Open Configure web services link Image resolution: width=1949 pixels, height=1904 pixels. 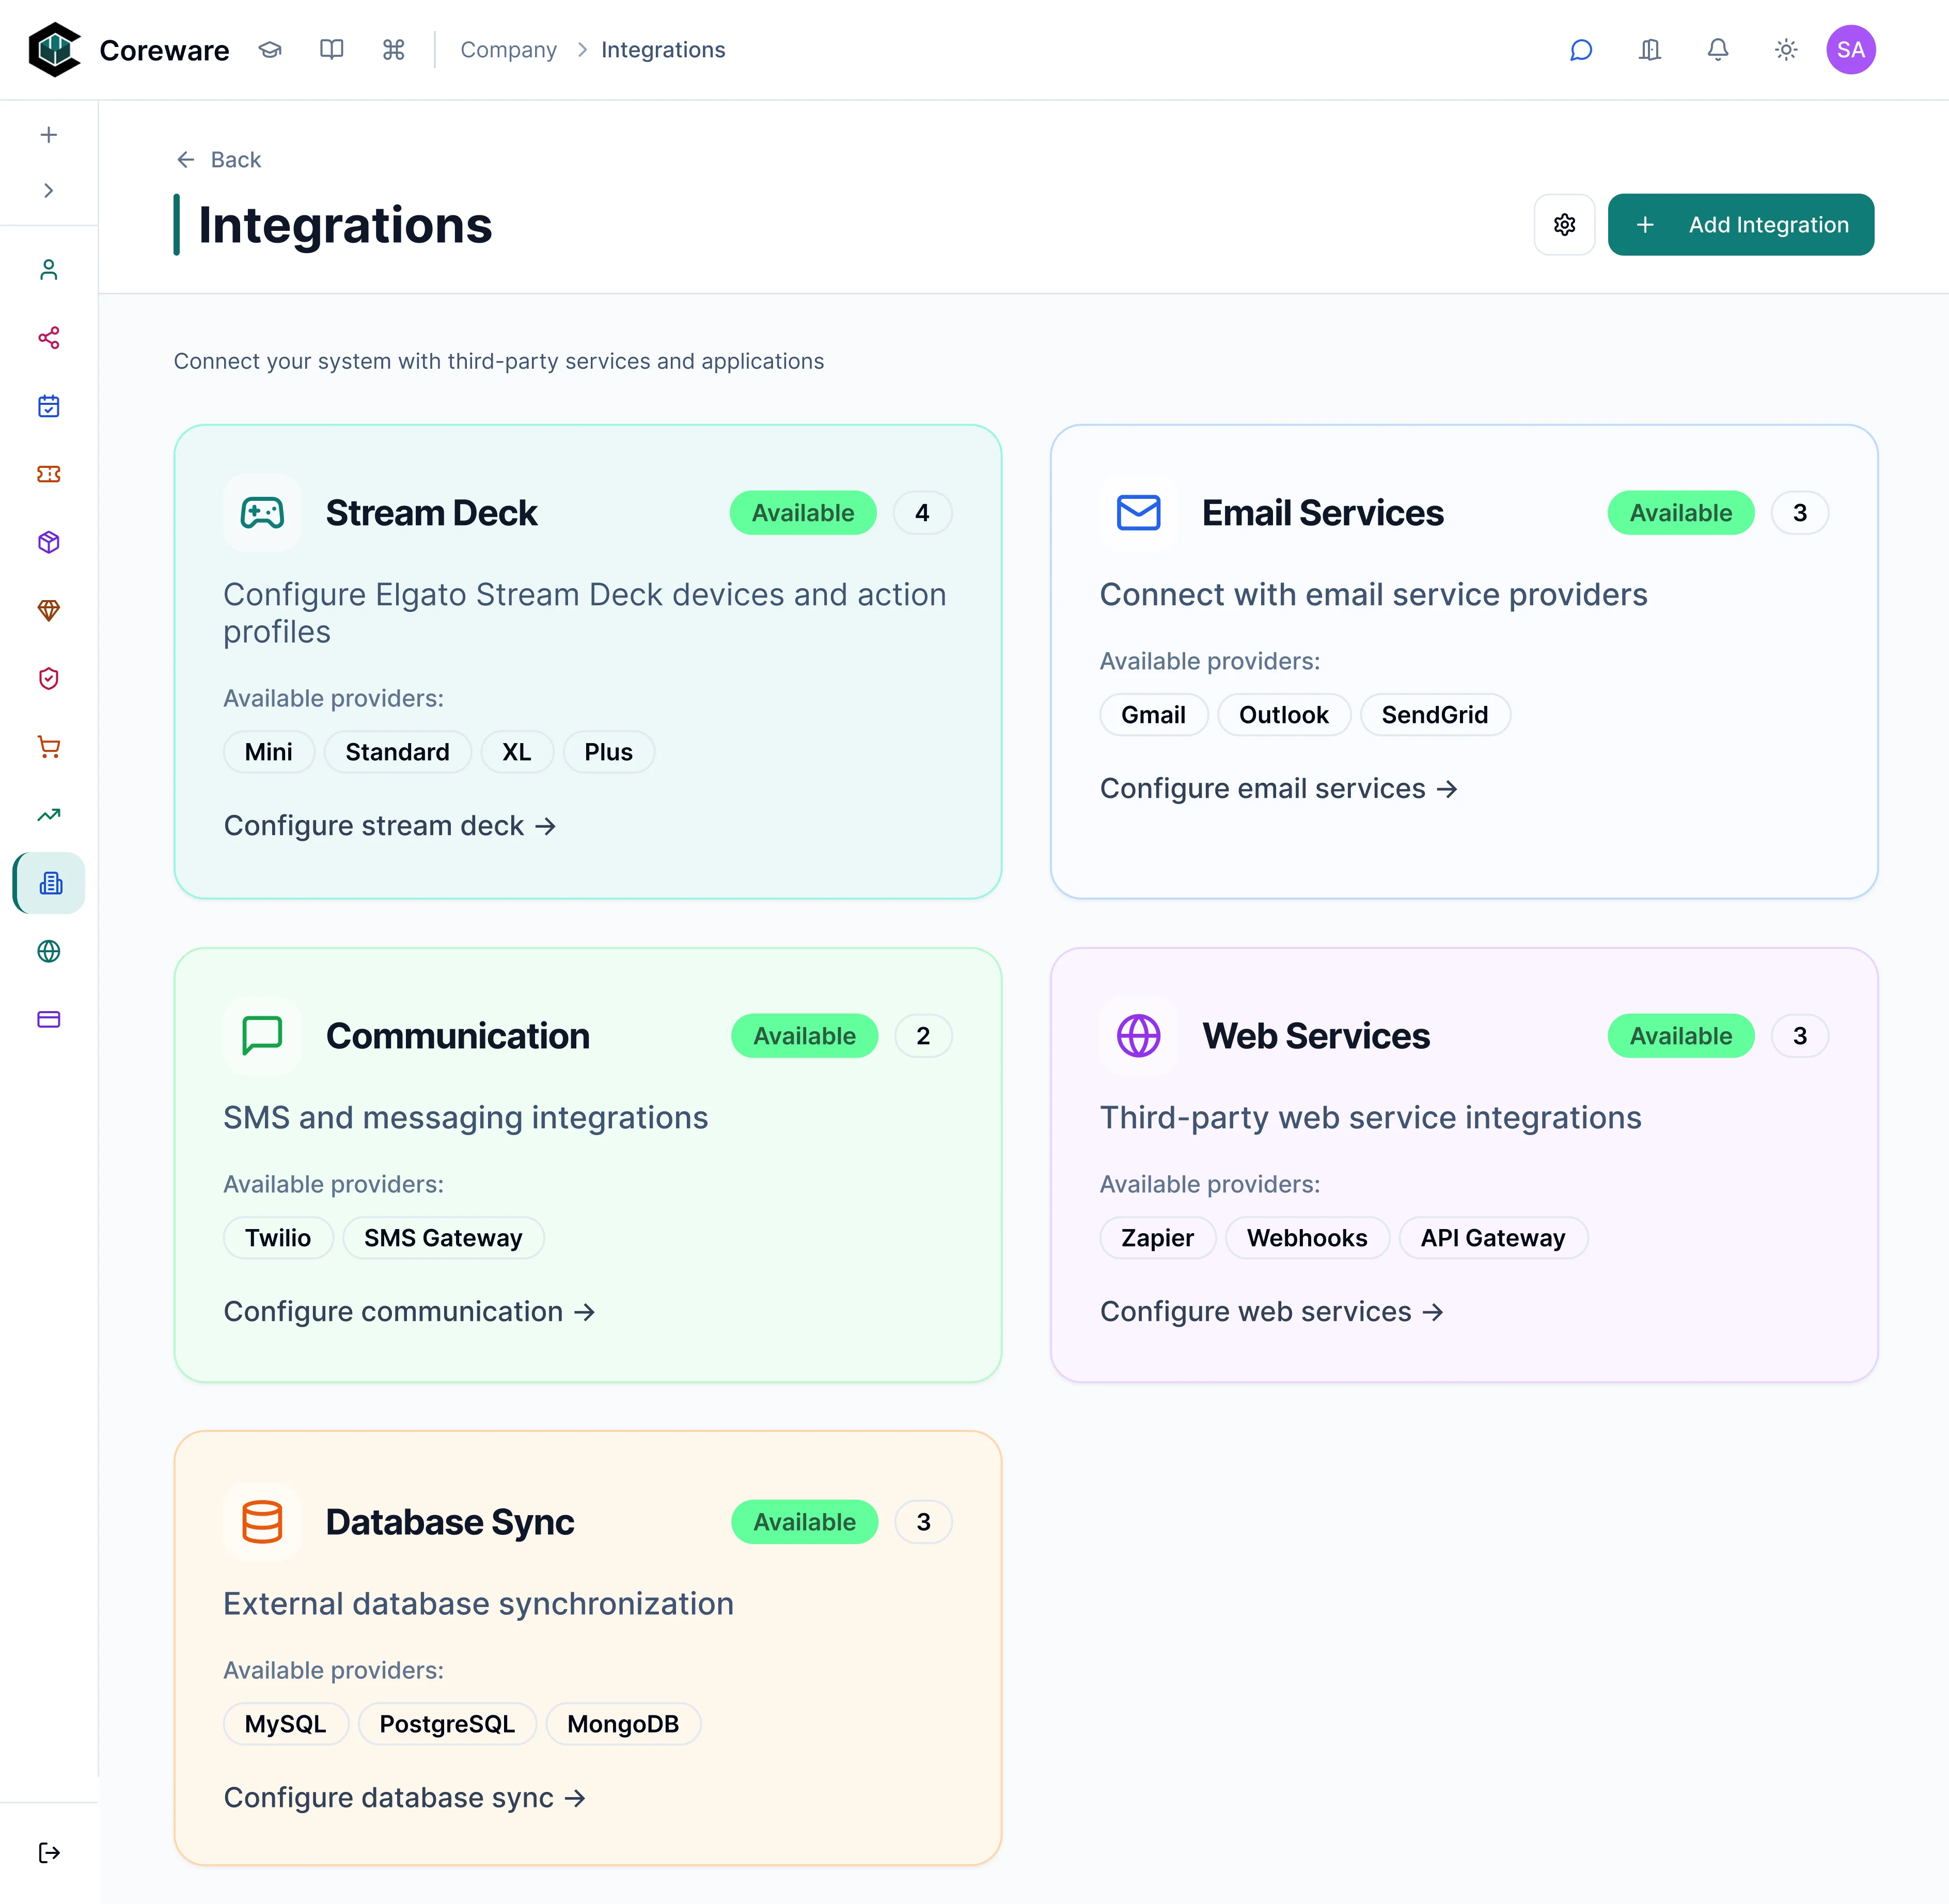[x=1272, y=1312]
